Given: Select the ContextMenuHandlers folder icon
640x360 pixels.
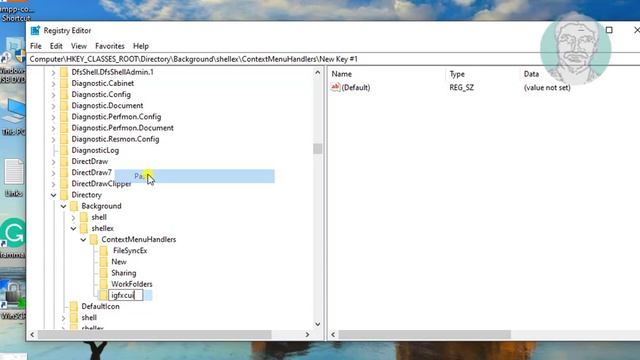Looking at the screenshot, I should 94,239.
